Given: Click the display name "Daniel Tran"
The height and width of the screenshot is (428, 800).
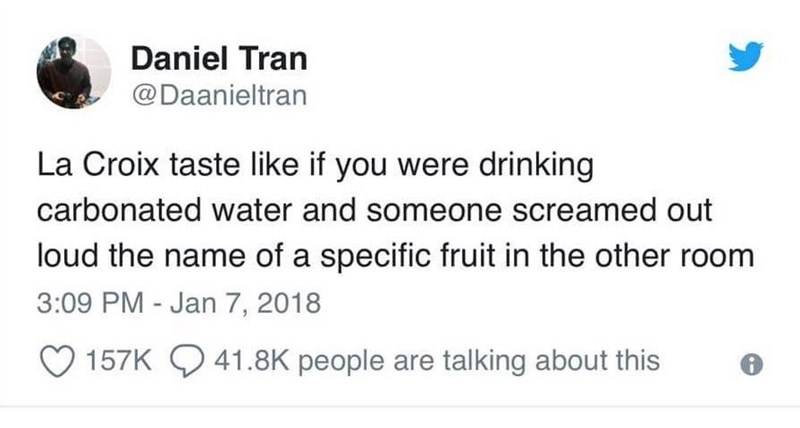Looking at the screenshot, I should [218, 60].
